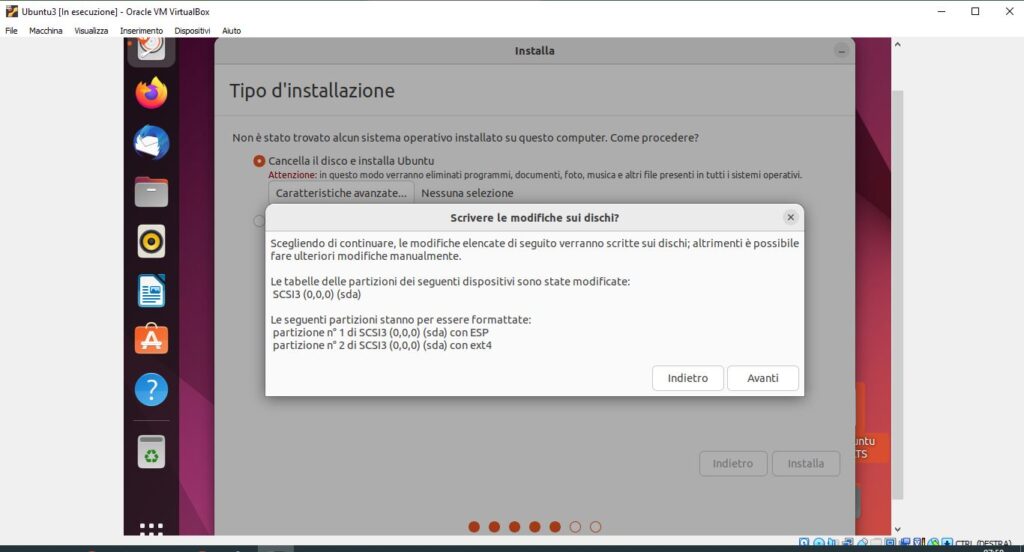
Task: Open the Trash icon in dock
Action: 151,451
